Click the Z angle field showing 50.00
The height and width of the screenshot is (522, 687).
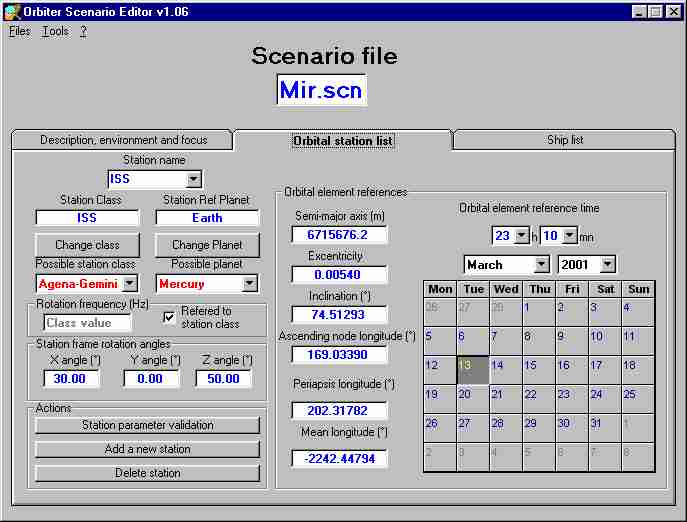(x=223, y=378)
